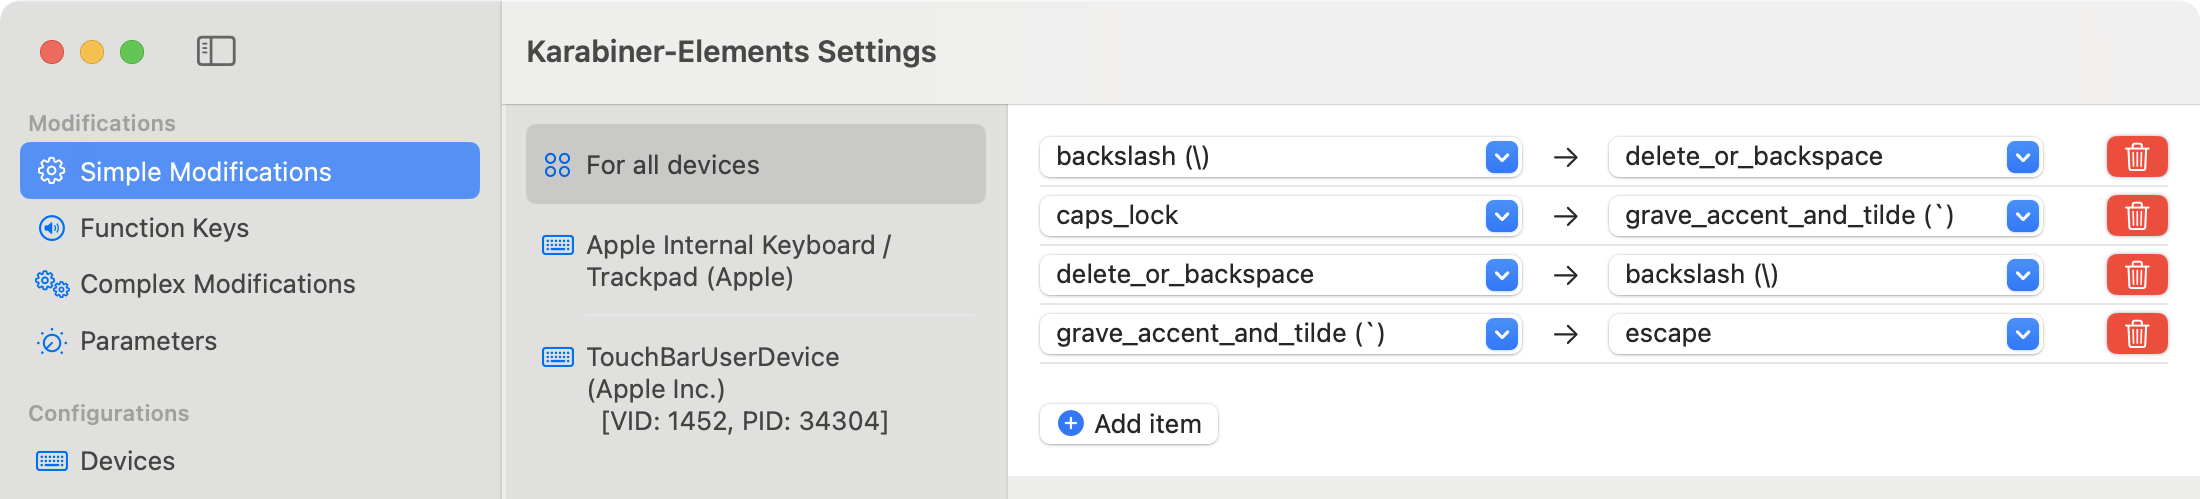Click the For all devices grid icon
The image size is (2200, 499).
pyautogui.click(x=557, y=165)
